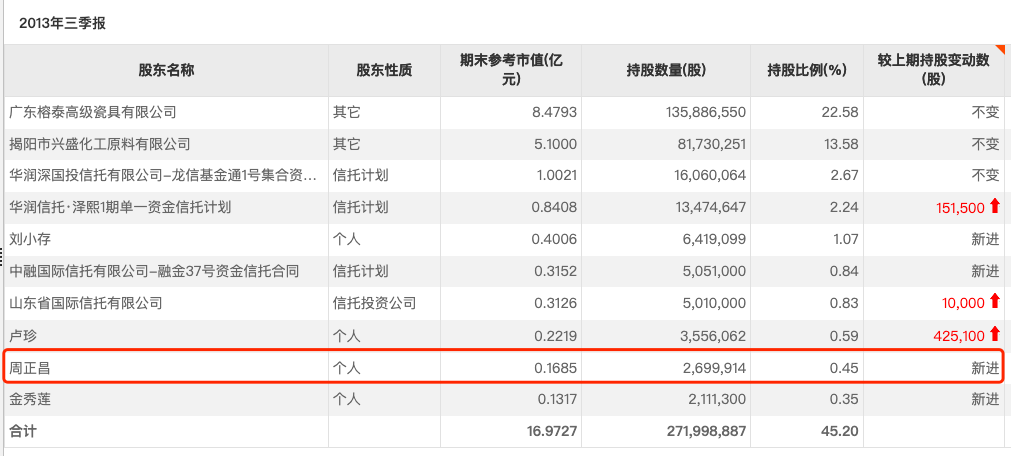
Task: Open 华润信托·泽熙1期单一资金信托计划 entry
Action: 120,207
